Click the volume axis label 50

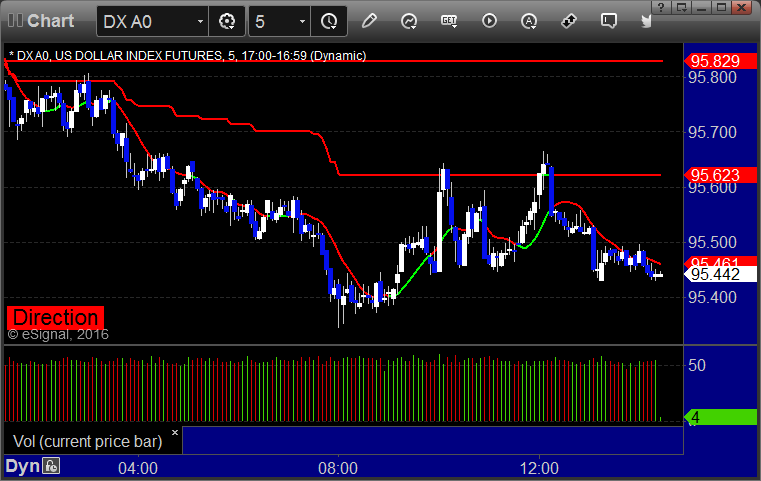[x=697, y=365]
